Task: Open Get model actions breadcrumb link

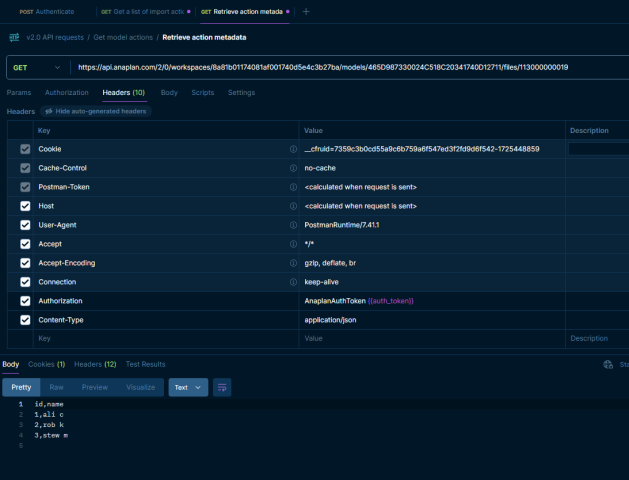Action: click(123, 37)
